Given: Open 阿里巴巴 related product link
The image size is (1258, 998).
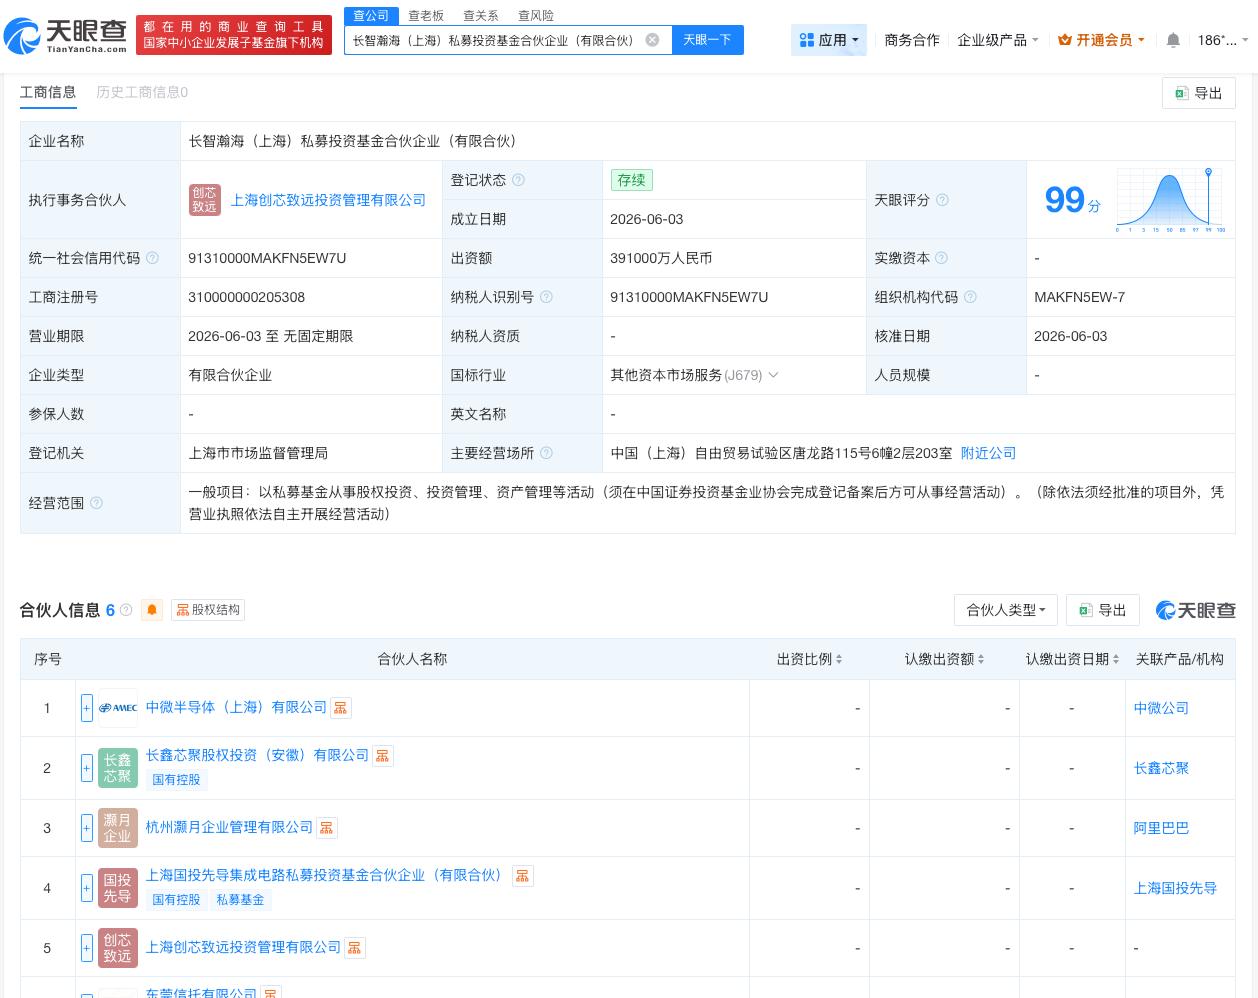Looking at the screenshot, I should [1161, 828].
